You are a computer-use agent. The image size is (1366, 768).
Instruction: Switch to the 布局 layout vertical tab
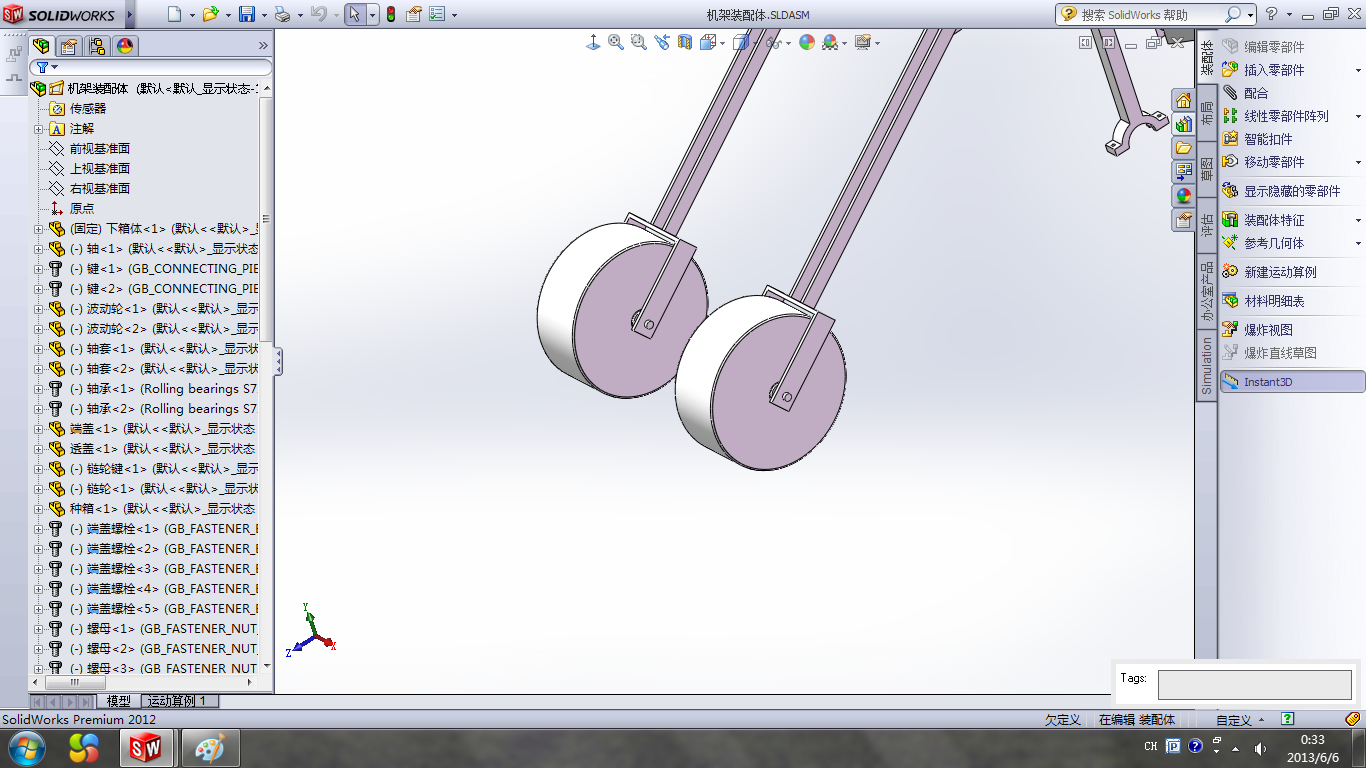[1207, 112]
